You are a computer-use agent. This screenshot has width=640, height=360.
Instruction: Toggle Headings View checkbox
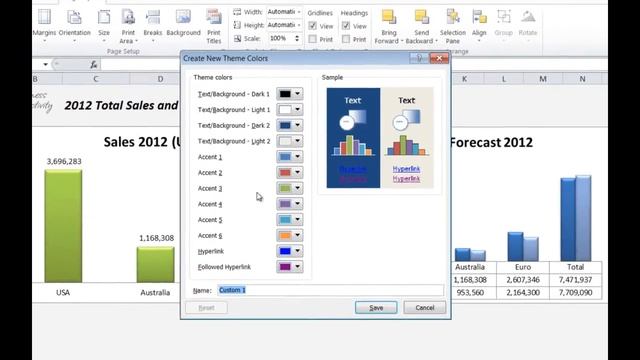click(x=346, y=26)
